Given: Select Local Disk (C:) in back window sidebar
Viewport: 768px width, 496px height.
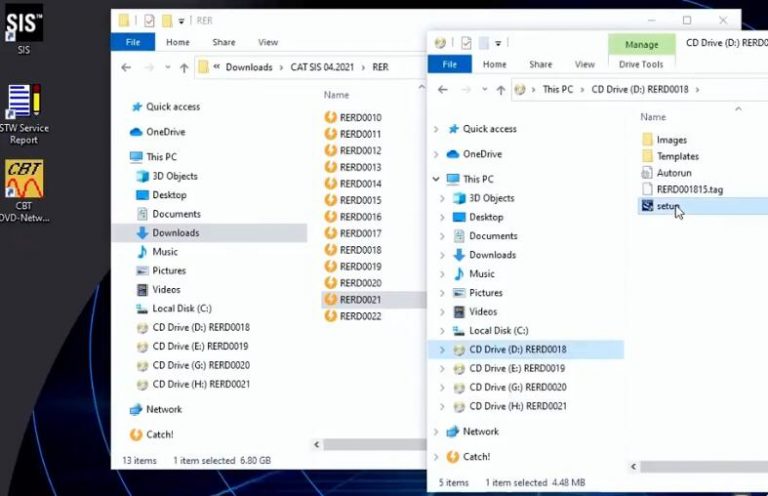Looking at the screenshot, I should 181,308.
